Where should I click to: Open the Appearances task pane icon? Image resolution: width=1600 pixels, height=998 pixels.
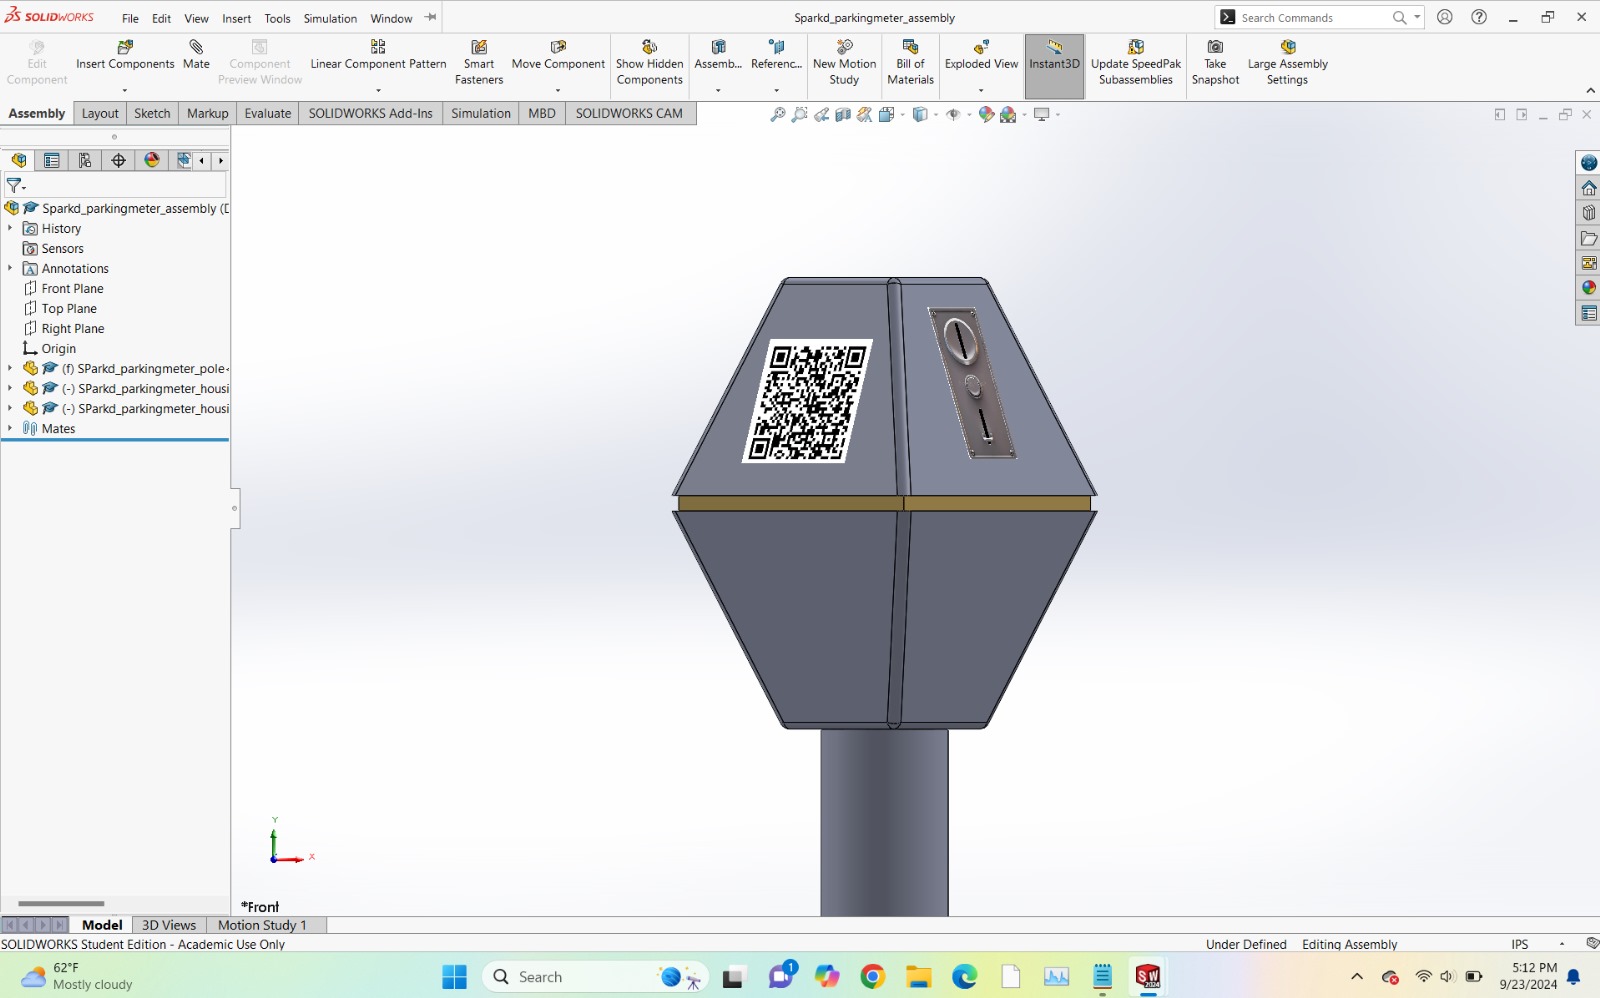point(1588,288)
